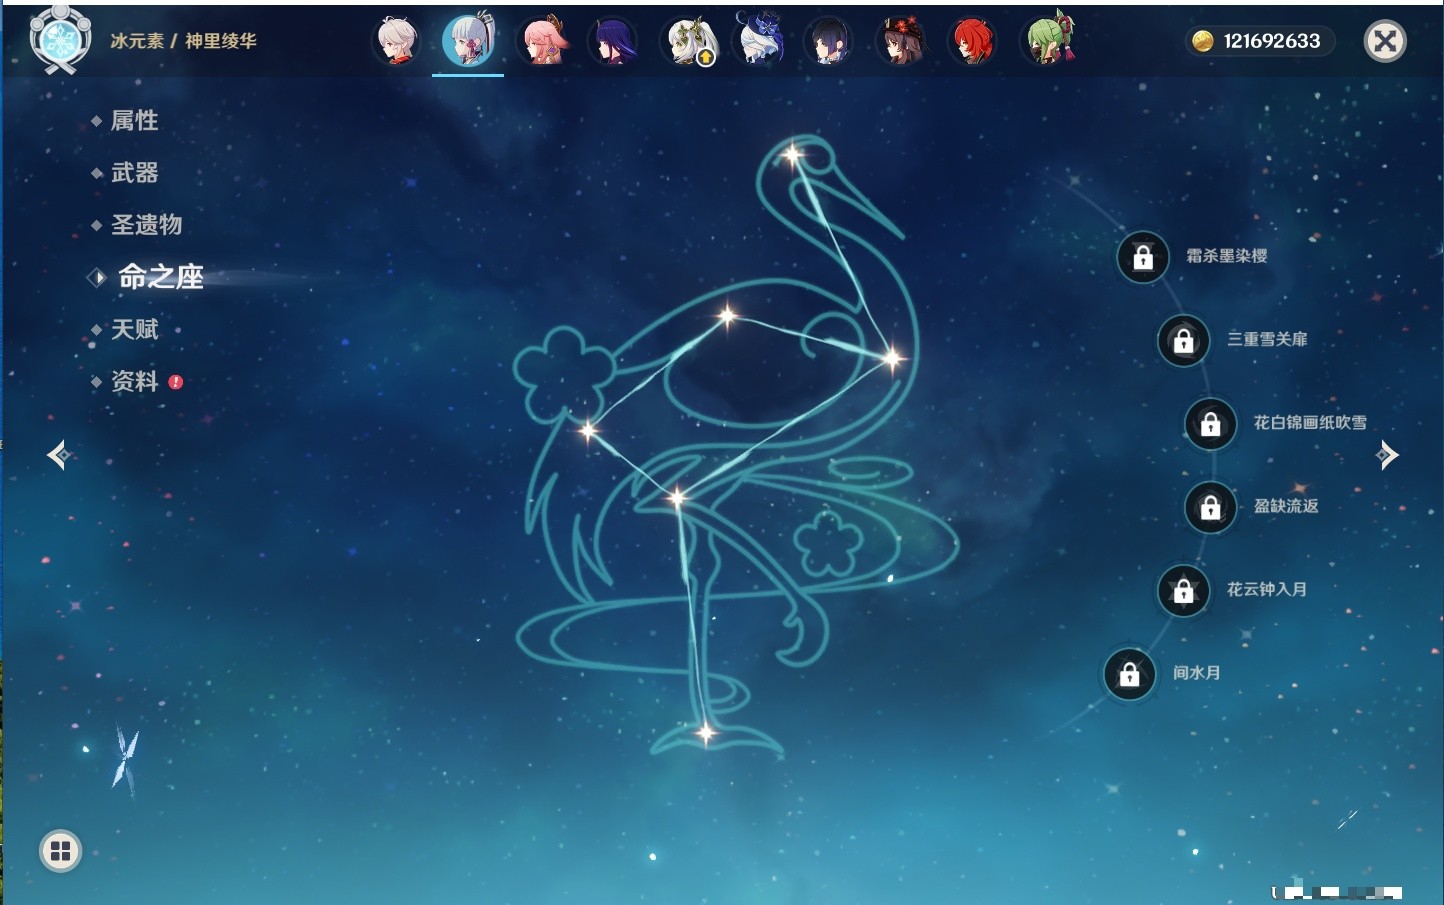Select the 命之座 constellation page

(160, 277)
